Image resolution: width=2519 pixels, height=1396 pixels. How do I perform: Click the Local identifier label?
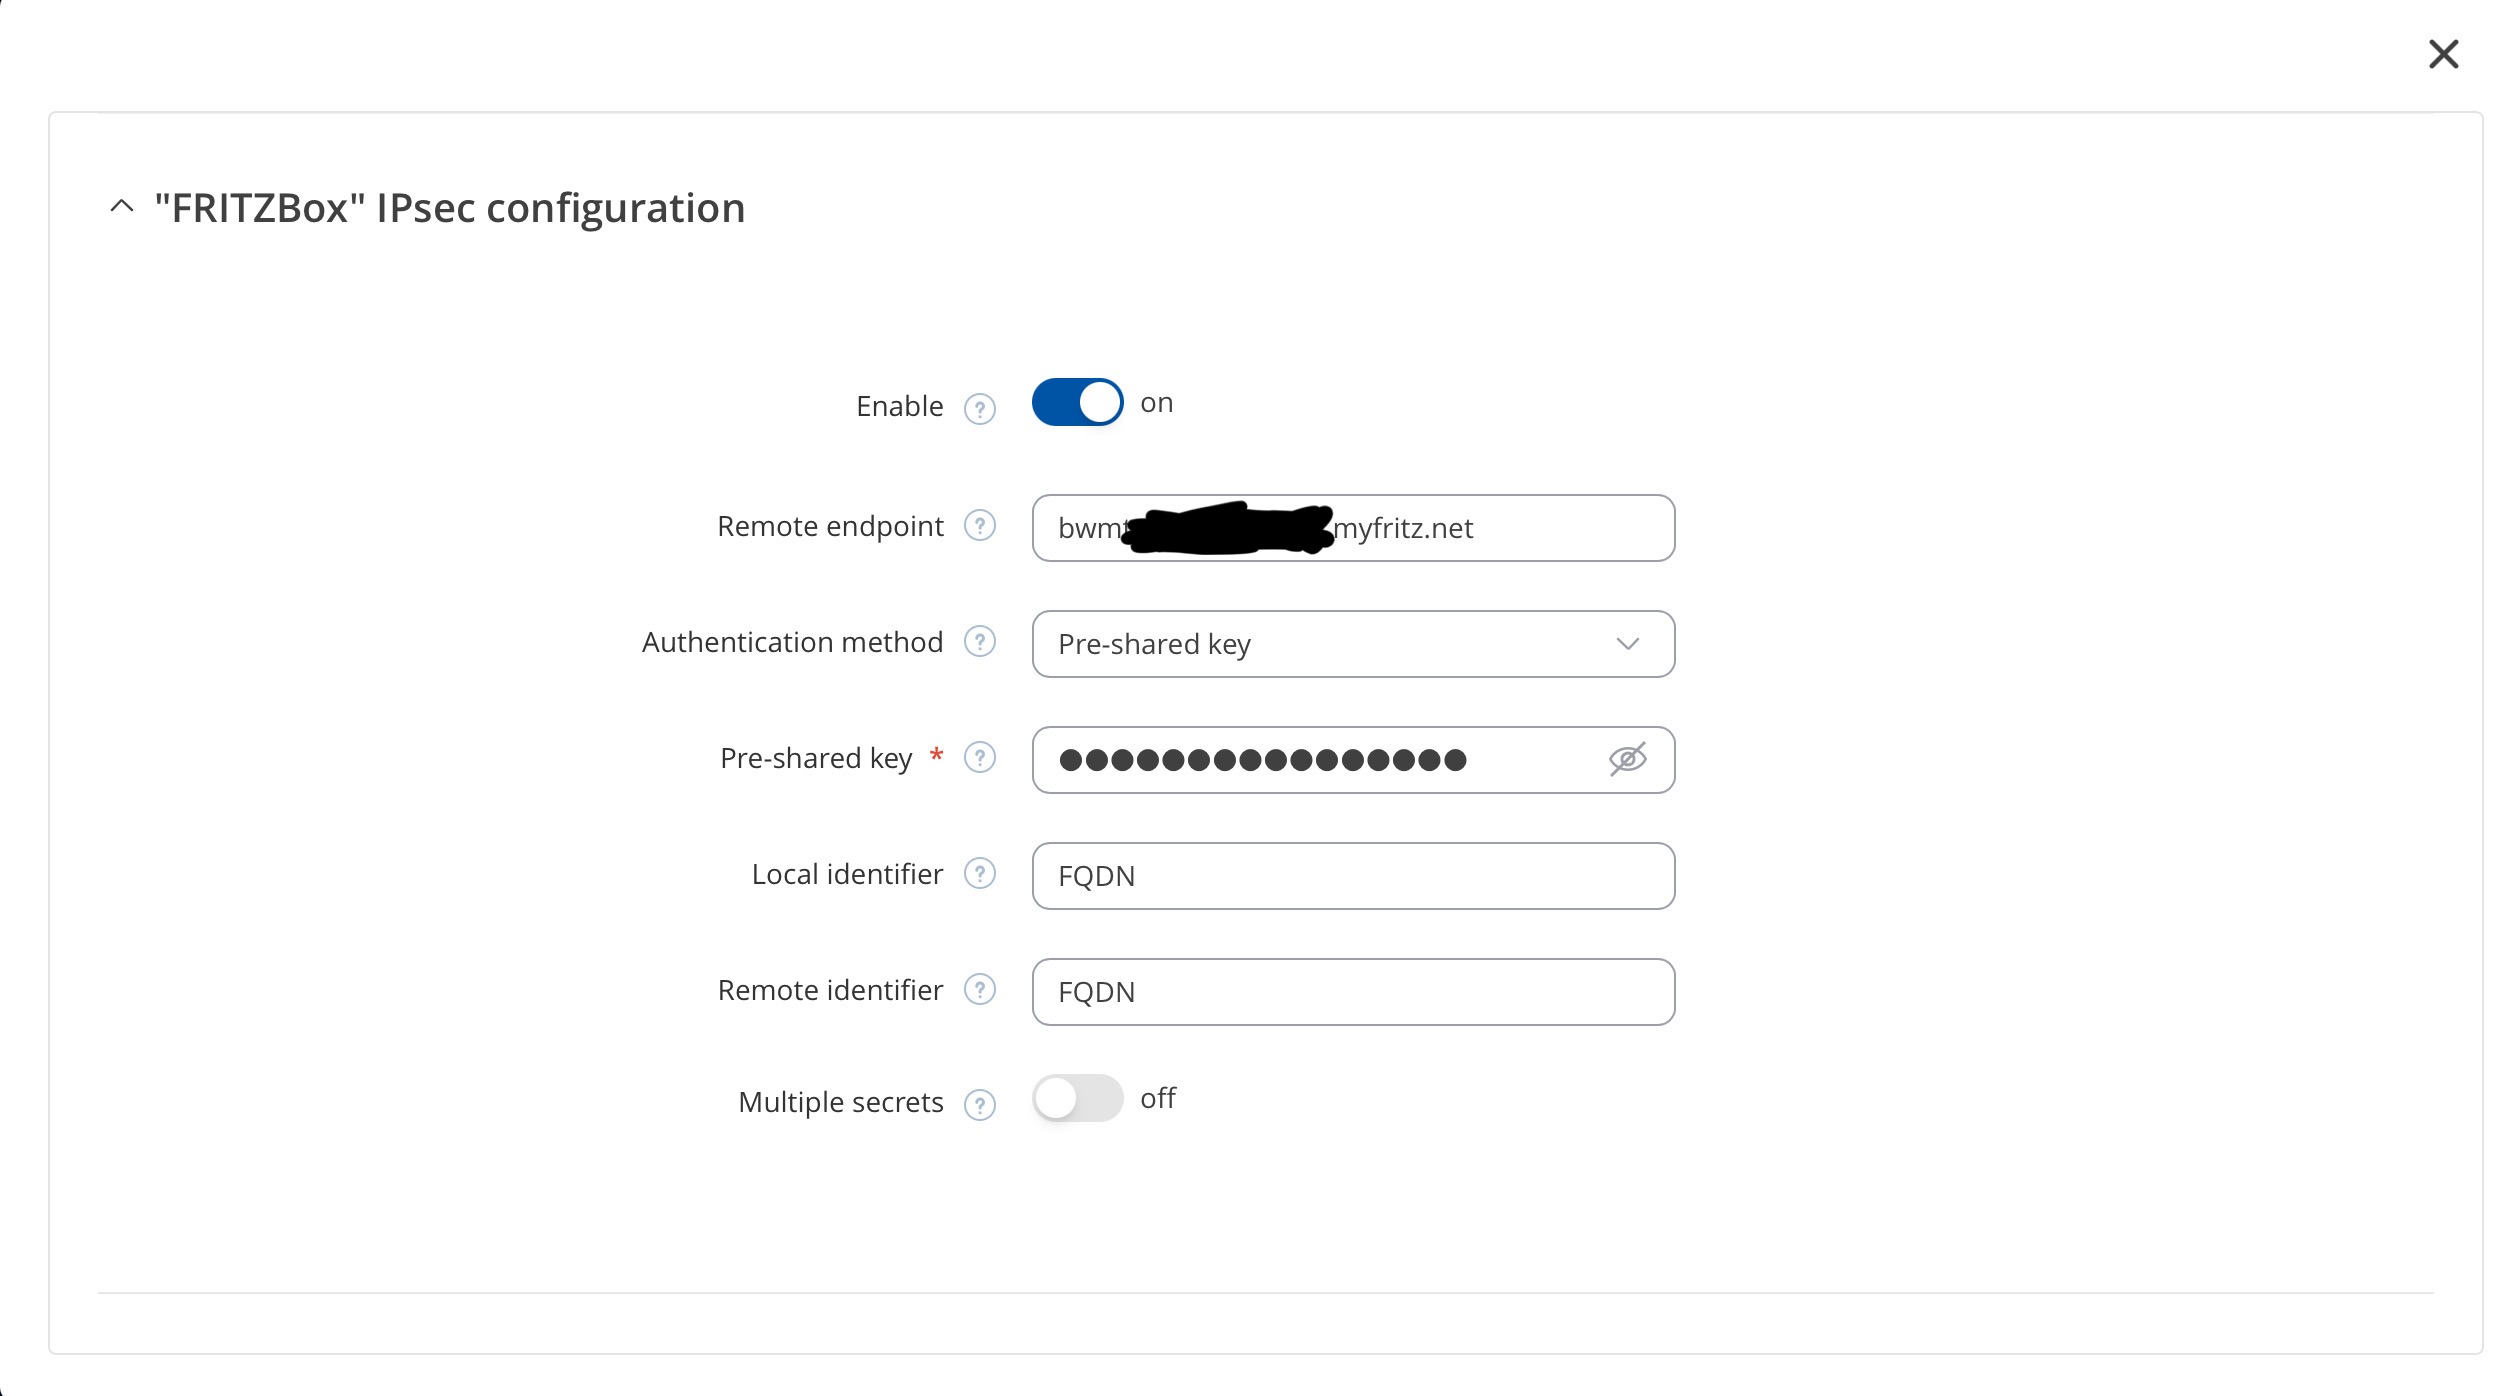847,874
